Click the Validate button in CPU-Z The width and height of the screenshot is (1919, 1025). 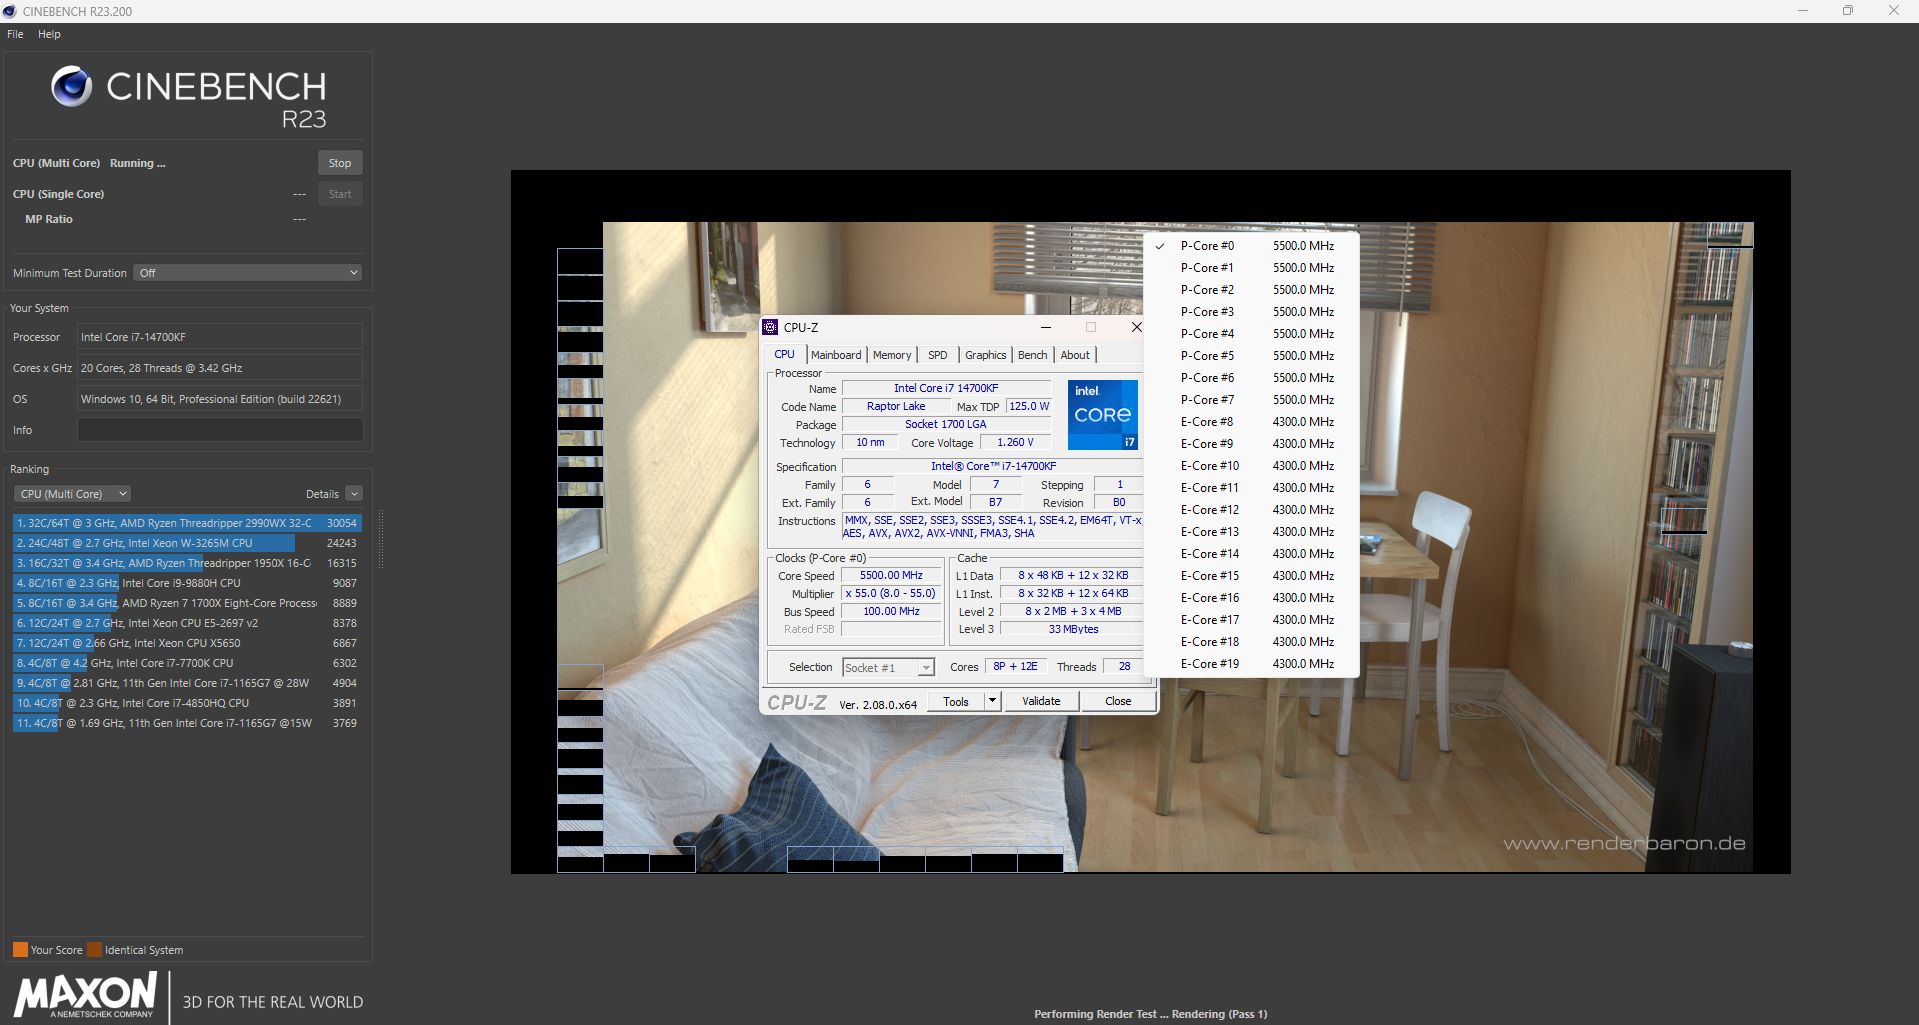click(1041, 701)
